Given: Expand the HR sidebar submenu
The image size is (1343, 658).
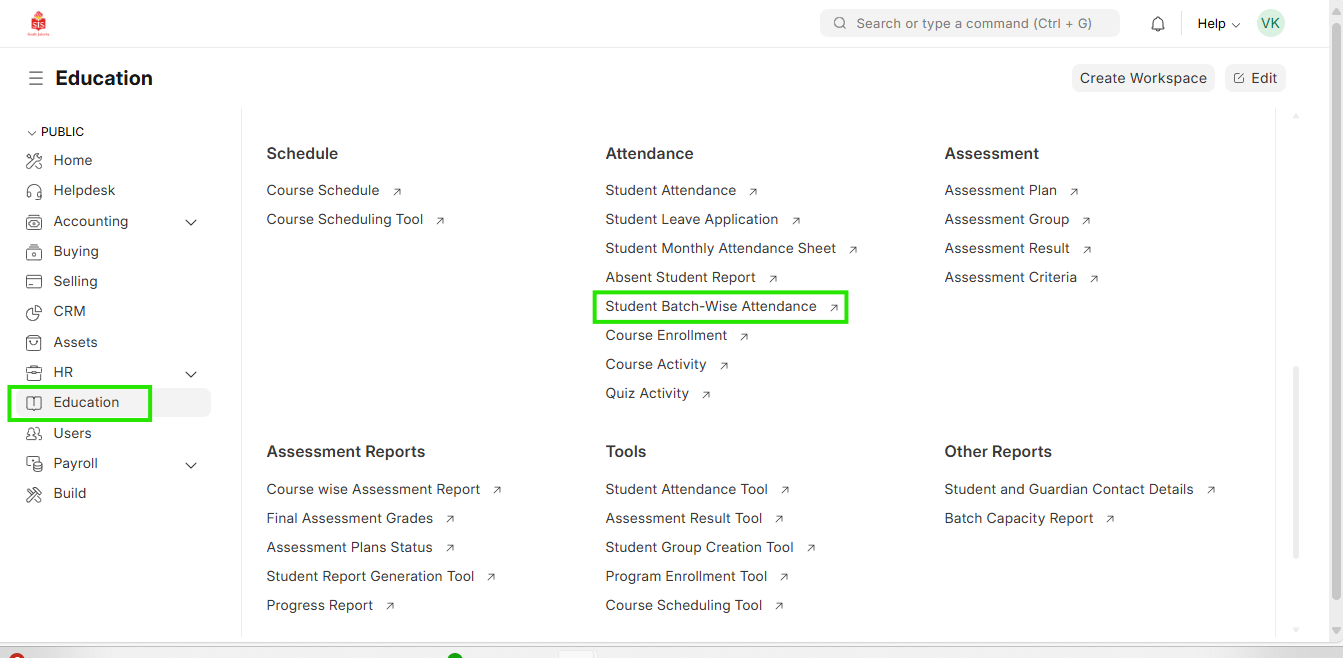Looking at the screenshot, I should 191,373.
